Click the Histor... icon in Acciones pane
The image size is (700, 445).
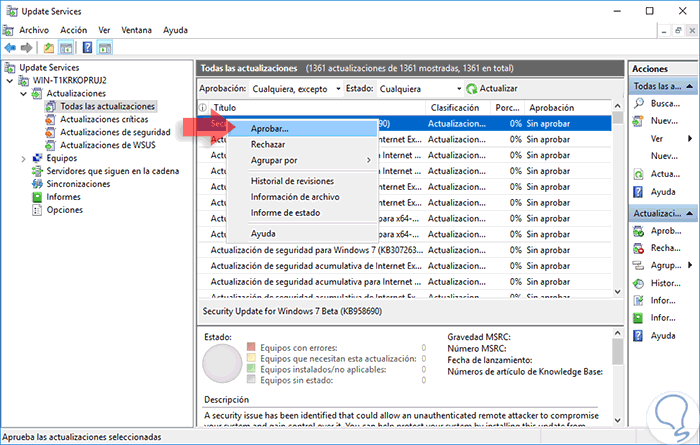click(x=639, y=283)
